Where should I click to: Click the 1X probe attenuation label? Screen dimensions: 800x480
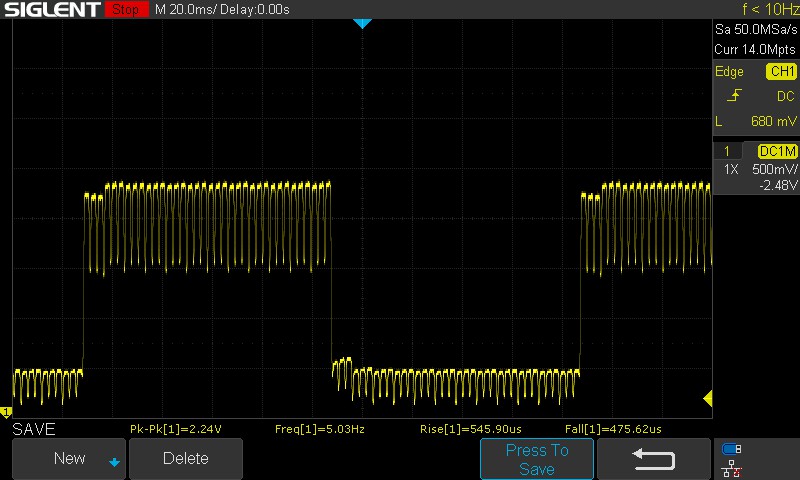coord(731,169)
